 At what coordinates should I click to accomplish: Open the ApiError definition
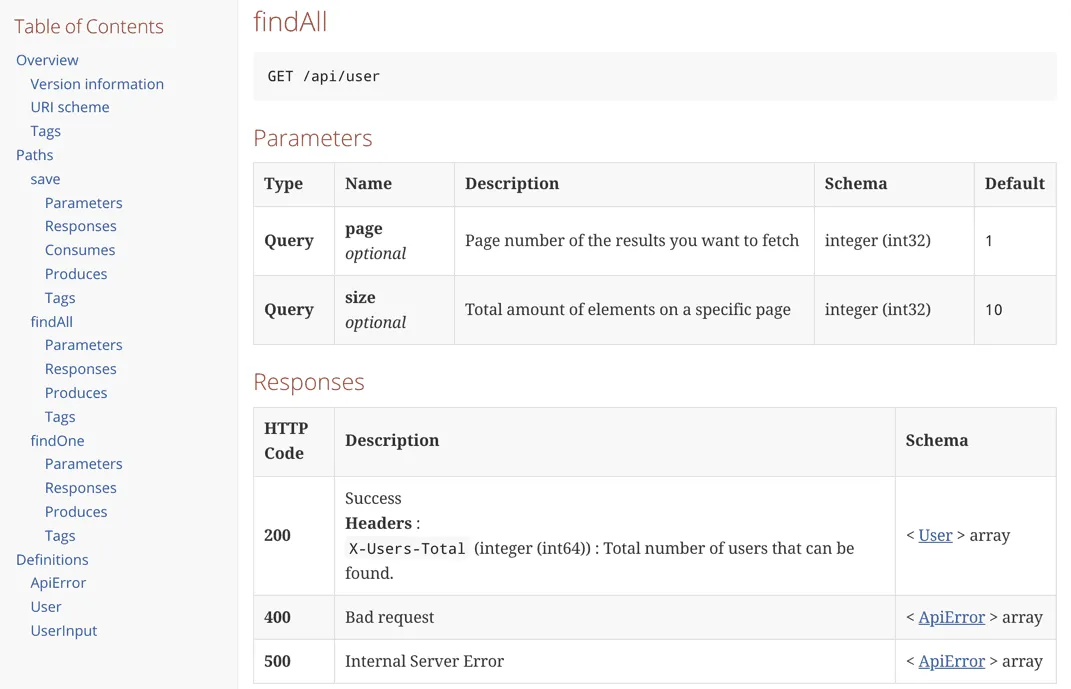pos(57,583)
